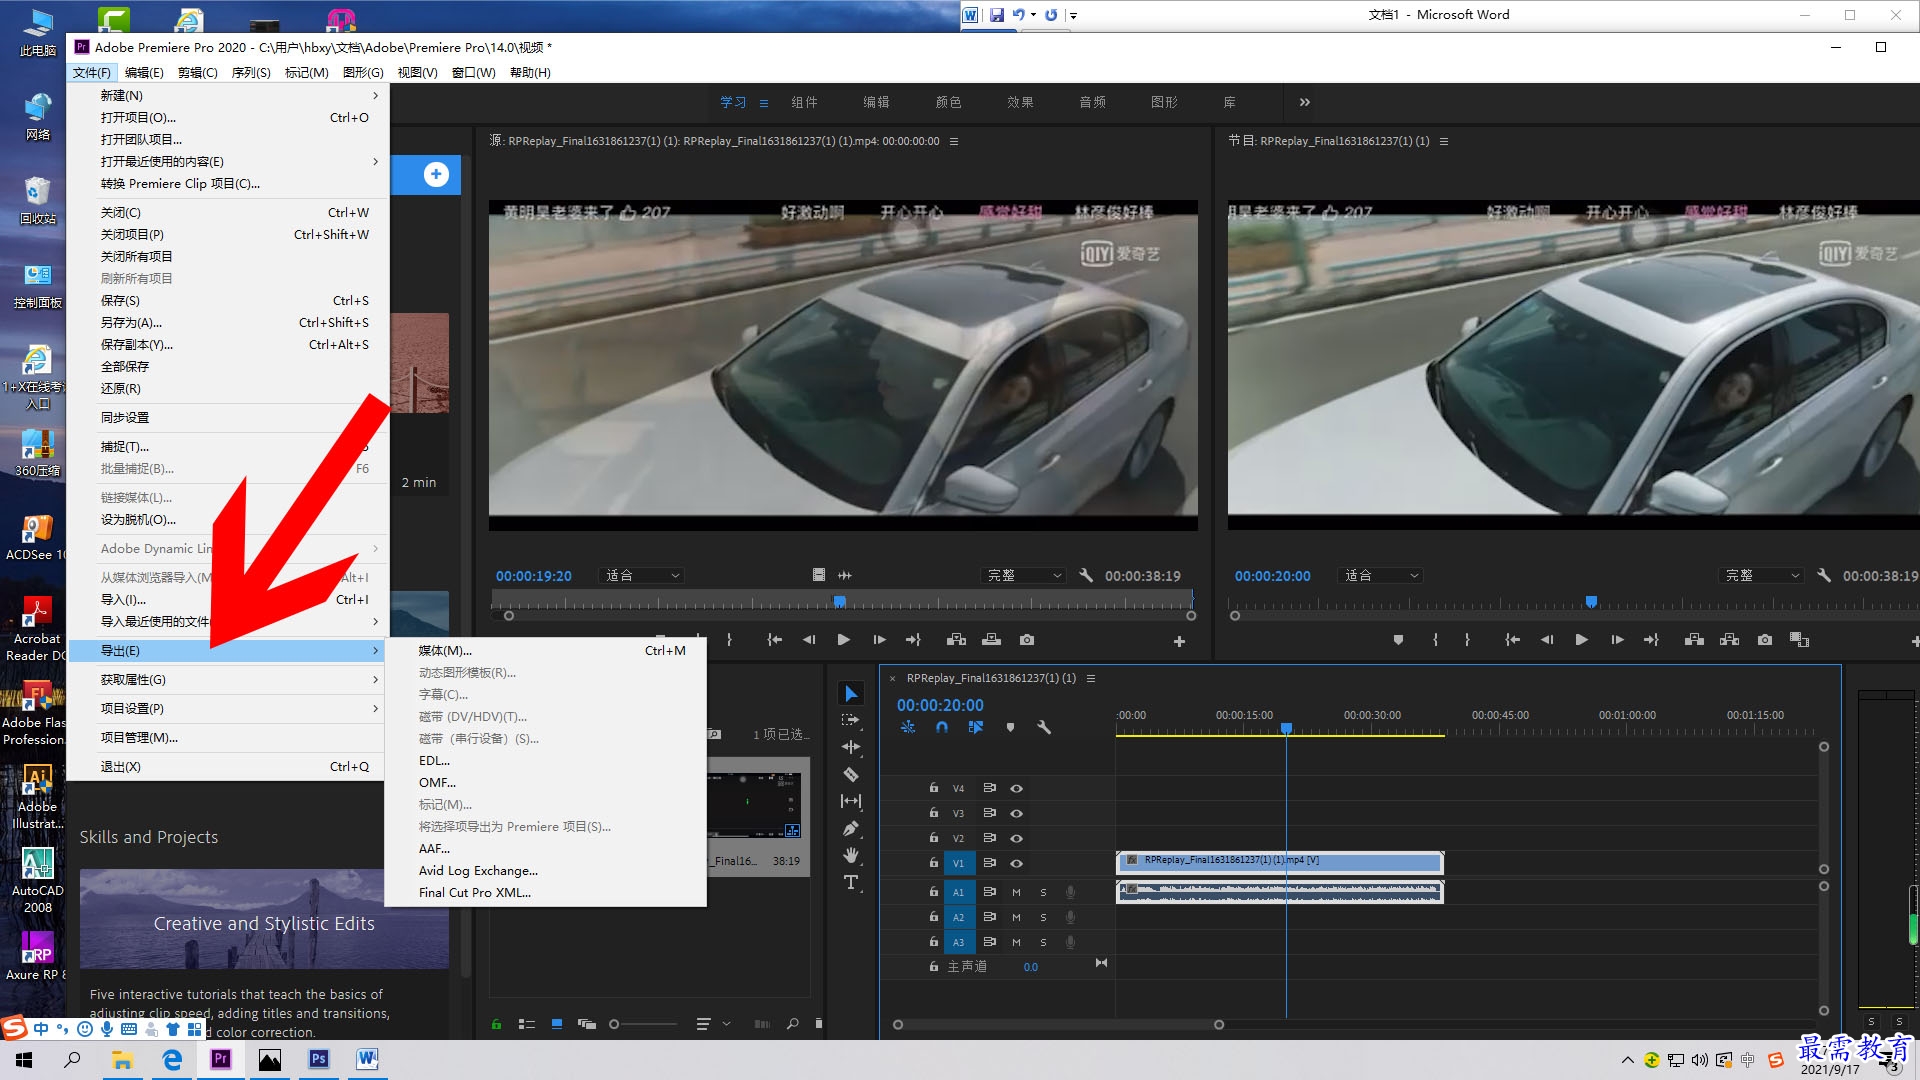Toggle V2 track output eye
1920x1080 pixels.
click(1016, 838)
